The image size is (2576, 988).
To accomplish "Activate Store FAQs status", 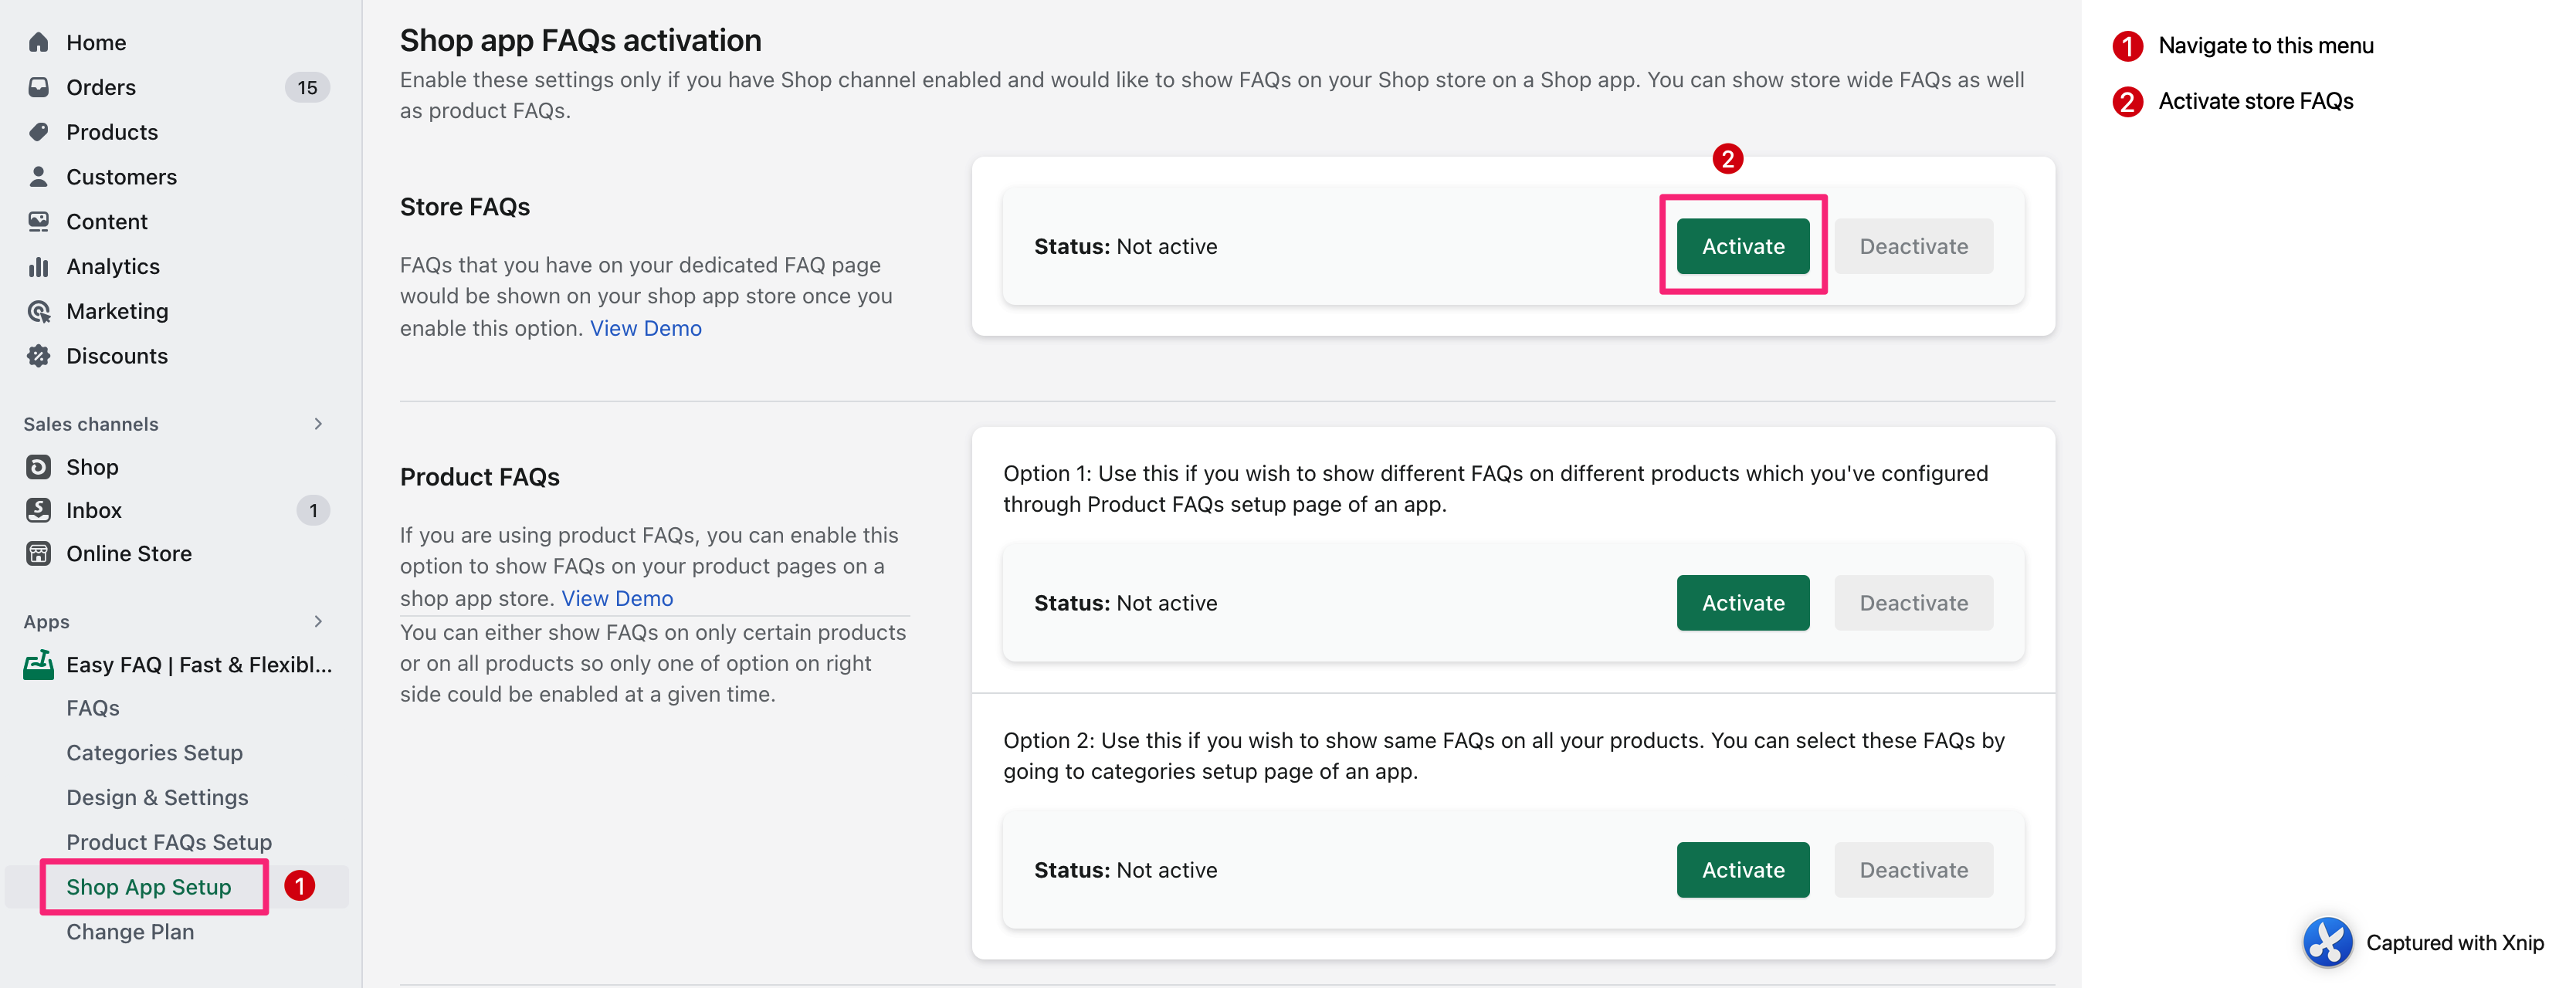I will point(1742,246).
